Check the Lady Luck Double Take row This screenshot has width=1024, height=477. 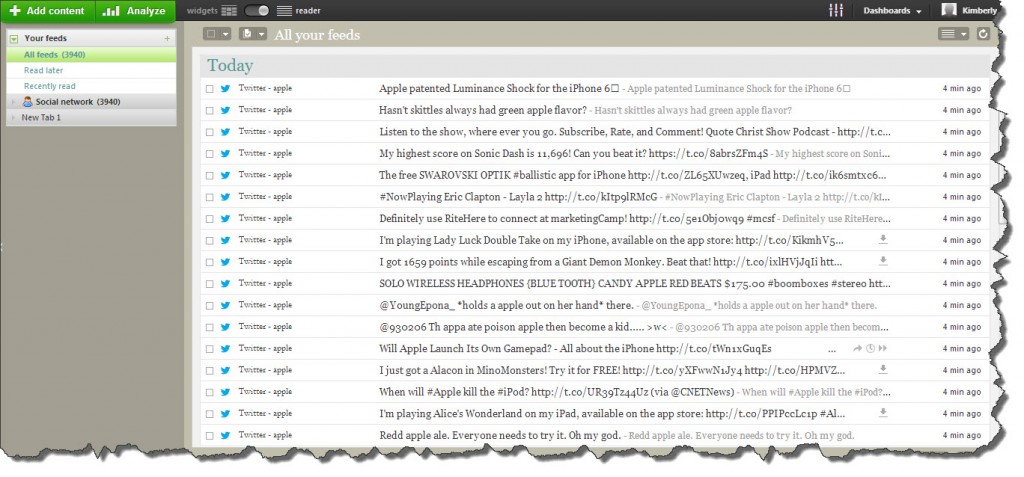tap(210, 240)
